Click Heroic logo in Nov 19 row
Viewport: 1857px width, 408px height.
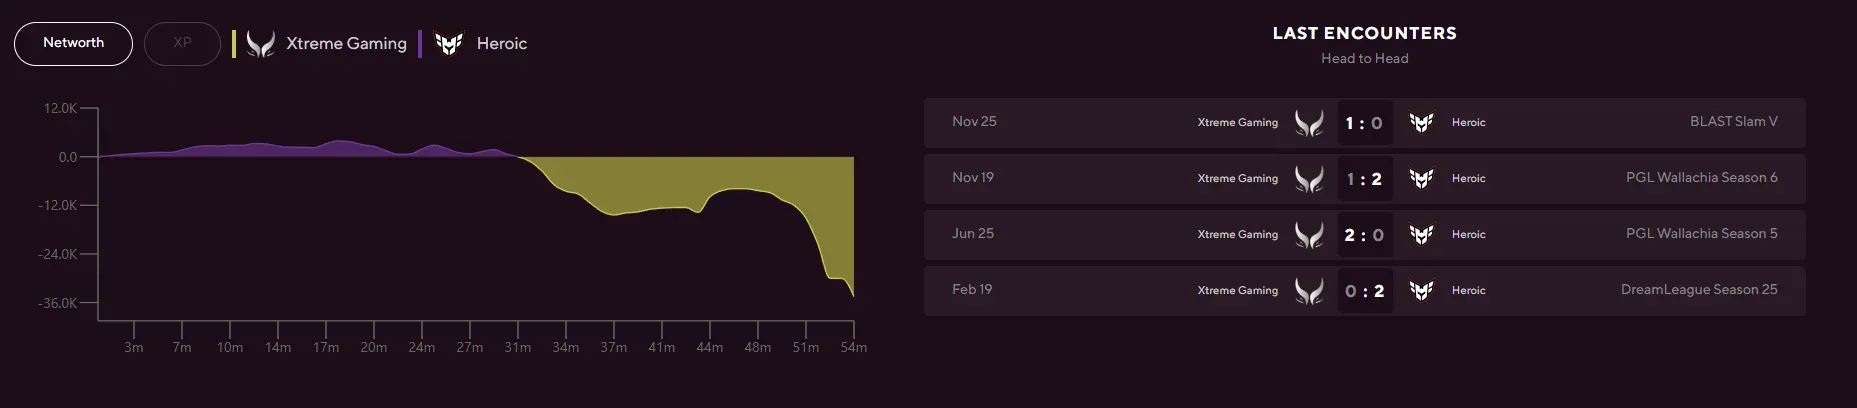point(1421,179)
